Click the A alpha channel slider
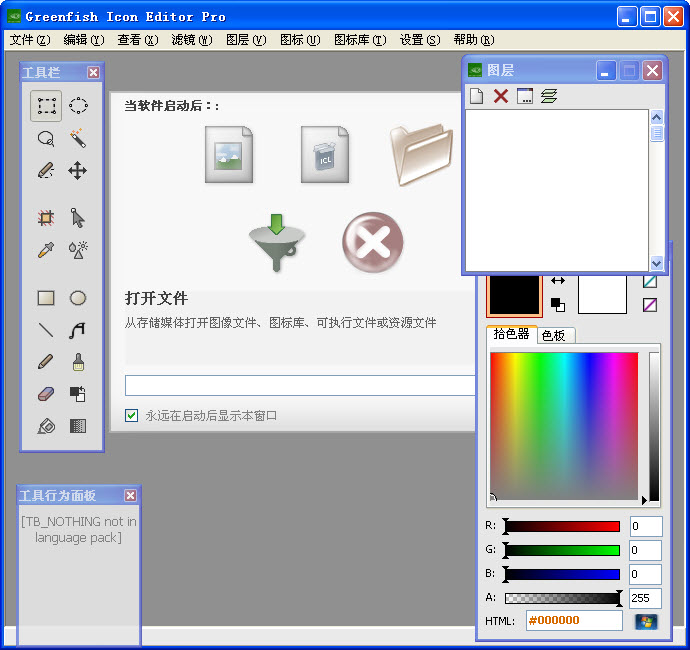This screenshot has width=690, height=650. point(562,598)
